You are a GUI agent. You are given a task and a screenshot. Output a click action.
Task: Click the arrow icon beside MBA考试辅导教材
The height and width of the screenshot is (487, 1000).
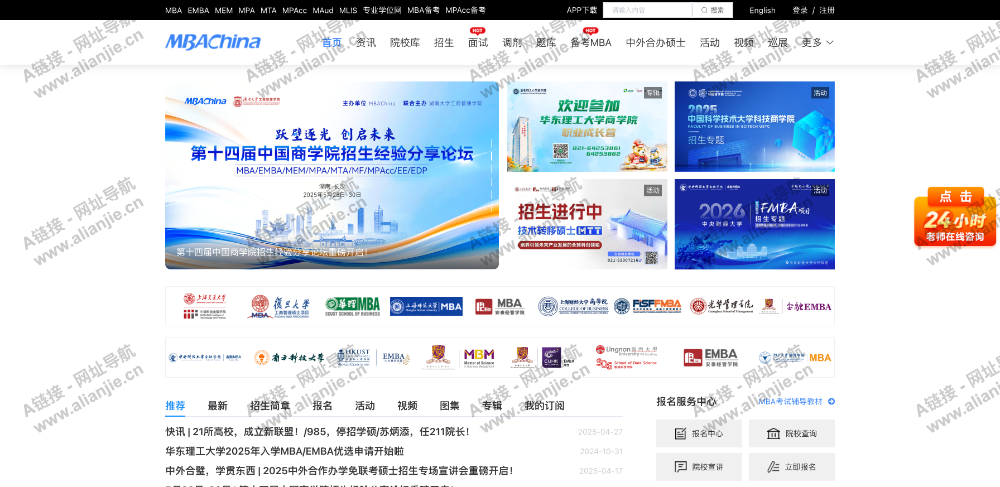(831, 402)
